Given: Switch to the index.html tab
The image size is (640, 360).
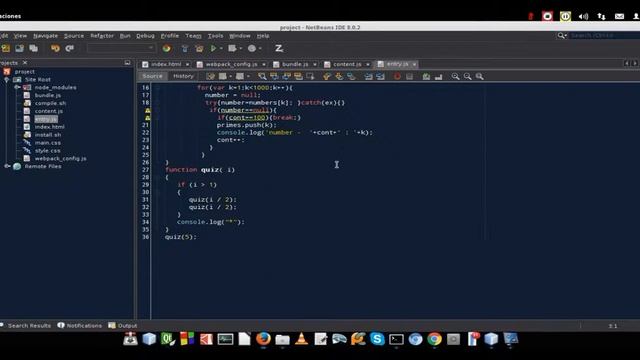Looking at the screenshot, I should pos(166,64).
